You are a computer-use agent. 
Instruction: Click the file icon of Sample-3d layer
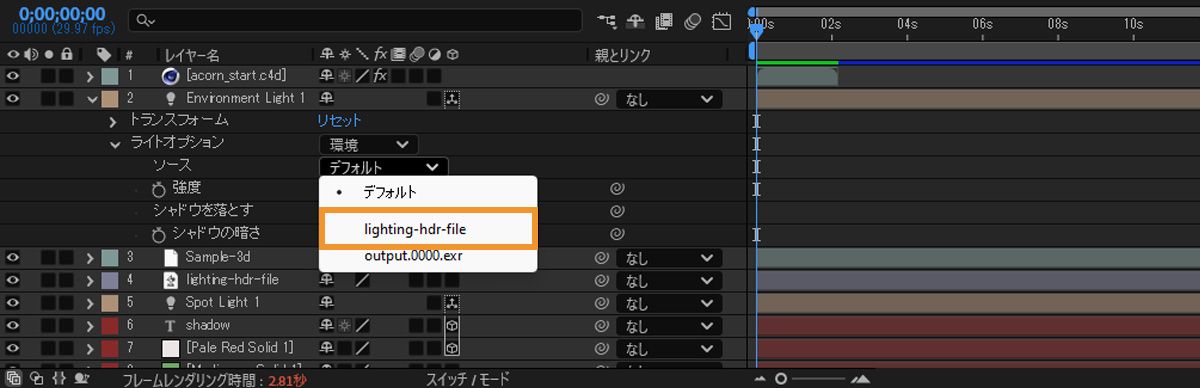170,257
